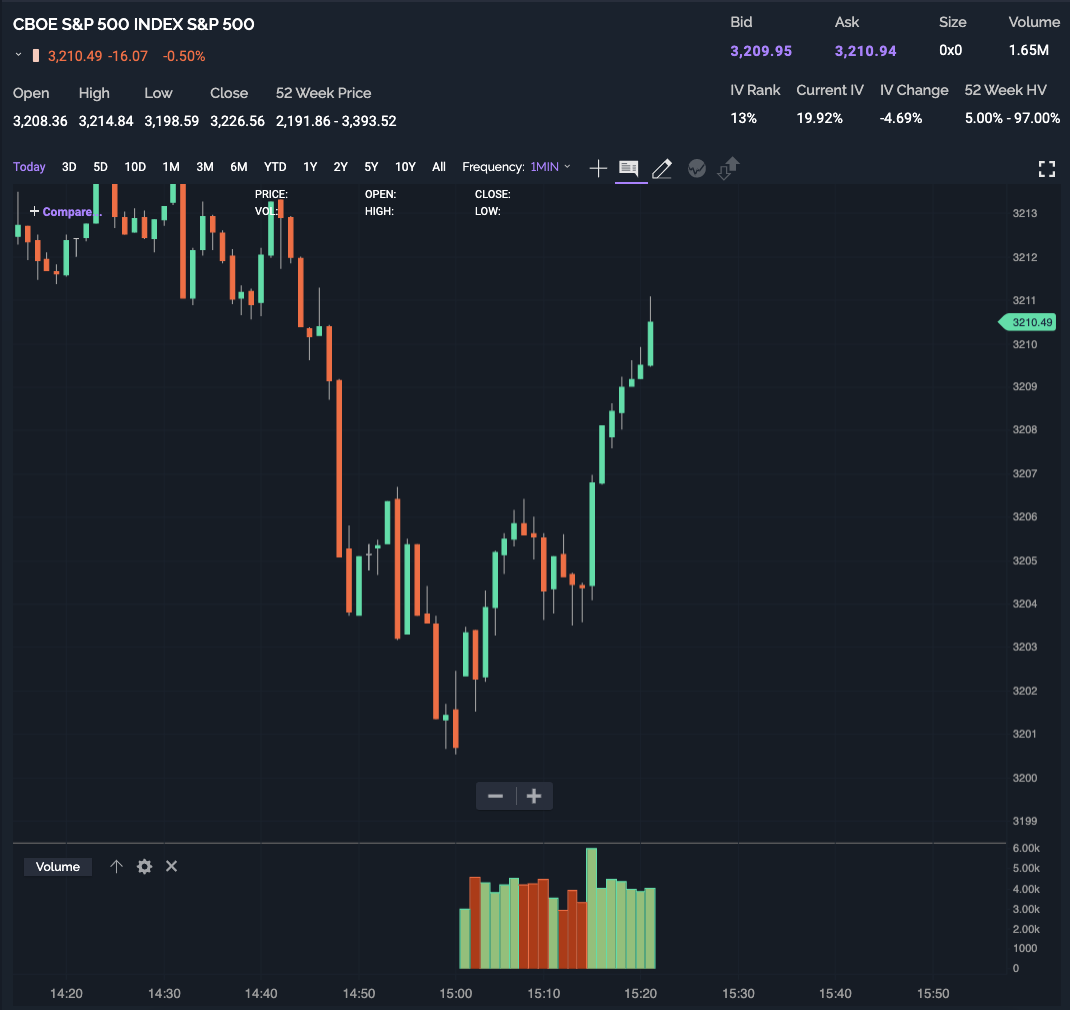Select the All time range

(x=439, y=167)
